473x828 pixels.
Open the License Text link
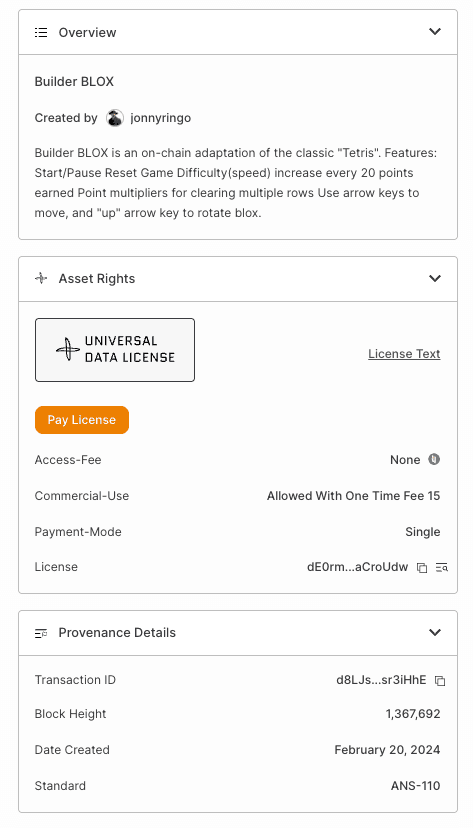coord(404,354)
